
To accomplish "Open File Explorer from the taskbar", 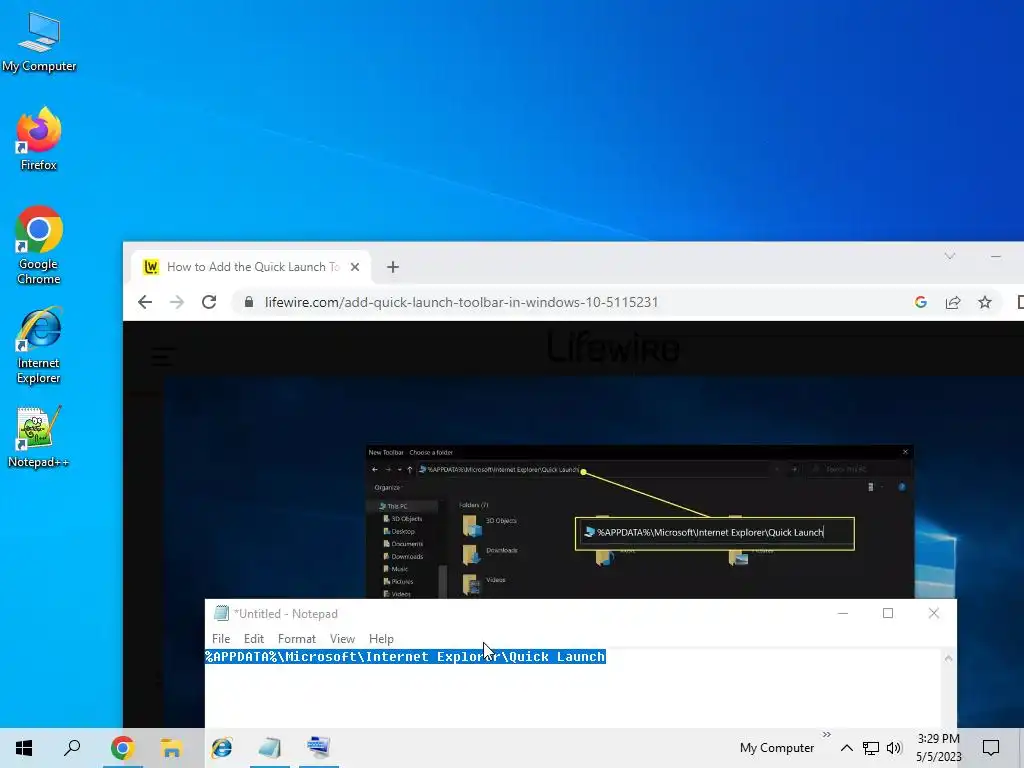I will (x=171, y=748).
